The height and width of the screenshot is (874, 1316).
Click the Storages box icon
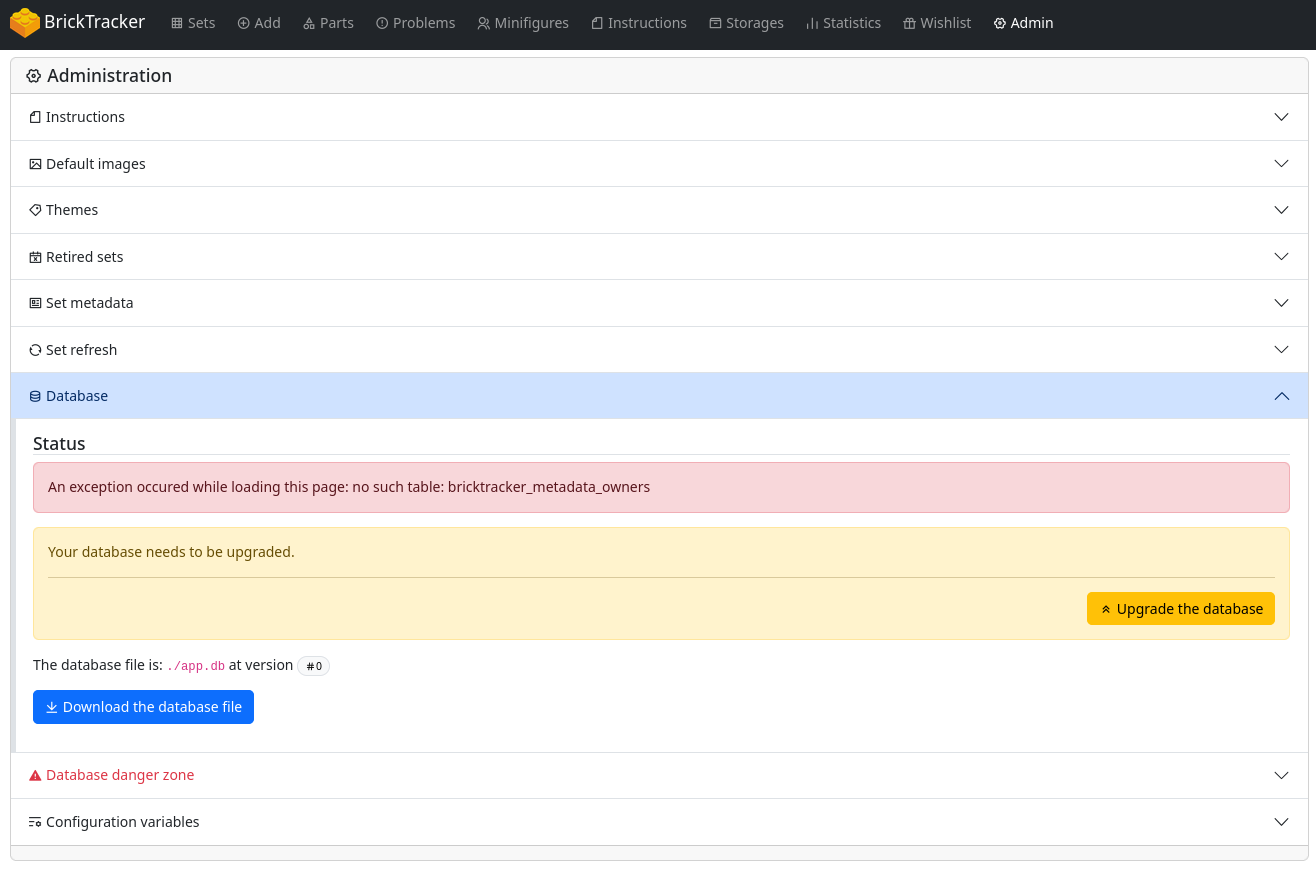716,23
